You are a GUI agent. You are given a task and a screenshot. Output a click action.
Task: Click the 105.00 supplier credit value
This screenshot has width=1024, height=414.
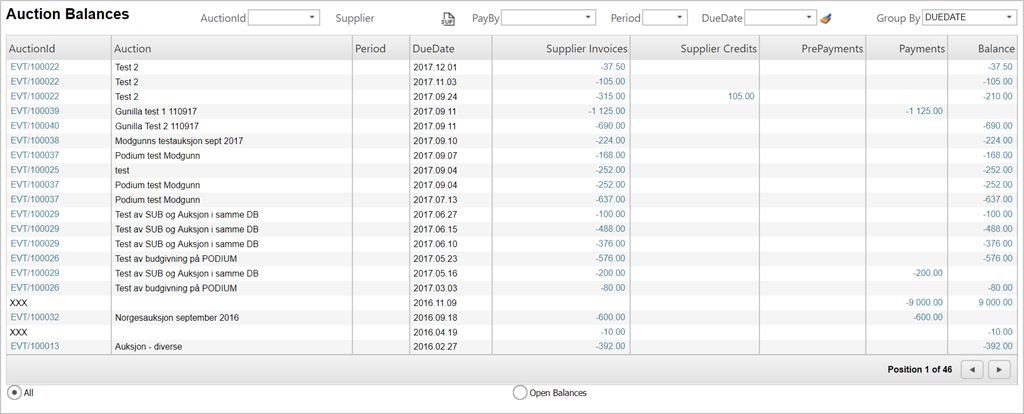pyautogui.click(x=740, y=96)
